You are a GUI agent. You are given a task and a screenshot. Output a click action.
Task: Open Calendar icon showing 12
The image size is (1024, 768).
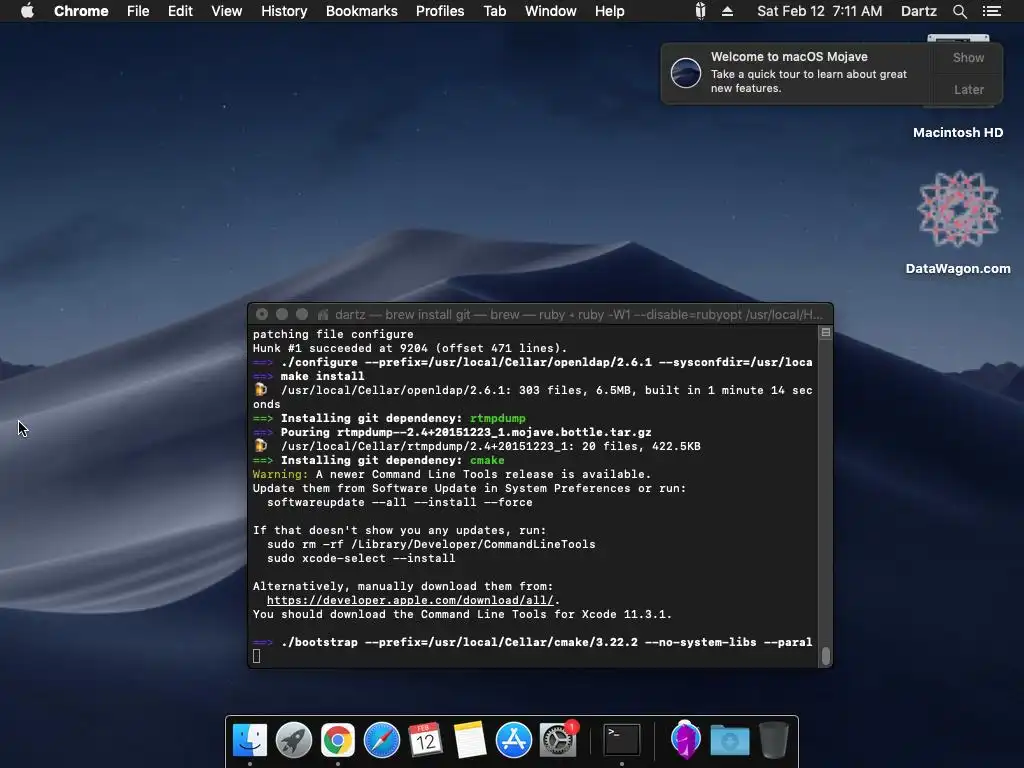(x=426, y=741)
